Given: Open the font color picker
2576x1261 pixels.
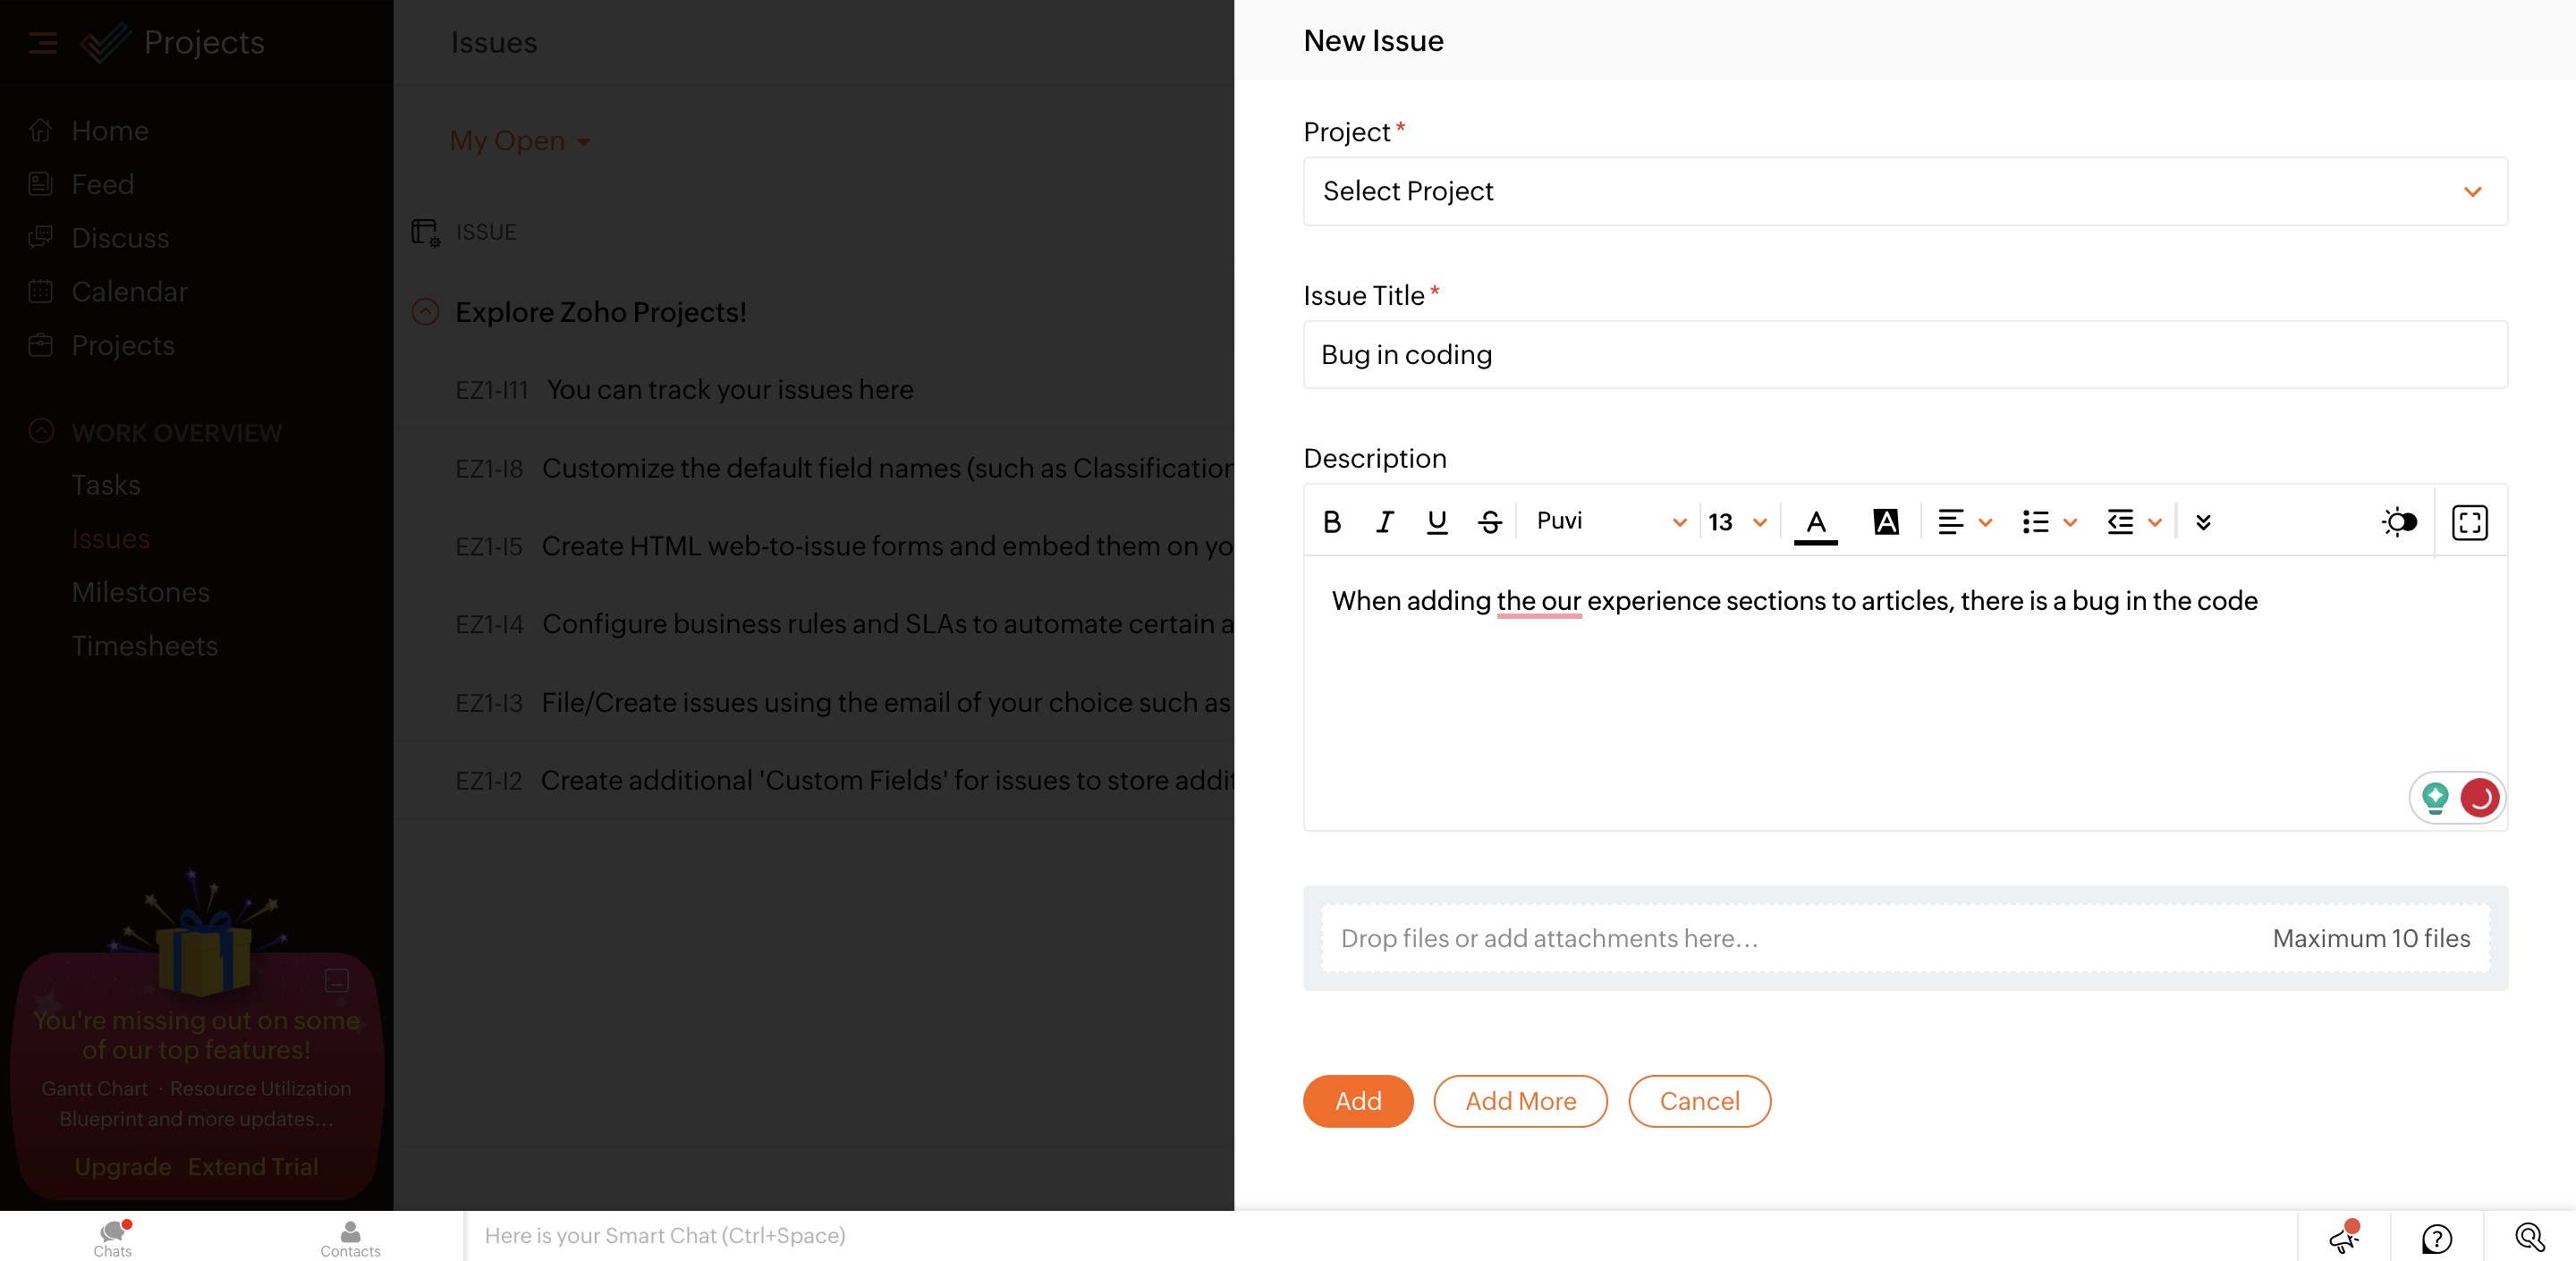Looking at the screenshot, I should pyautogui.click(x=1815, y=522).
